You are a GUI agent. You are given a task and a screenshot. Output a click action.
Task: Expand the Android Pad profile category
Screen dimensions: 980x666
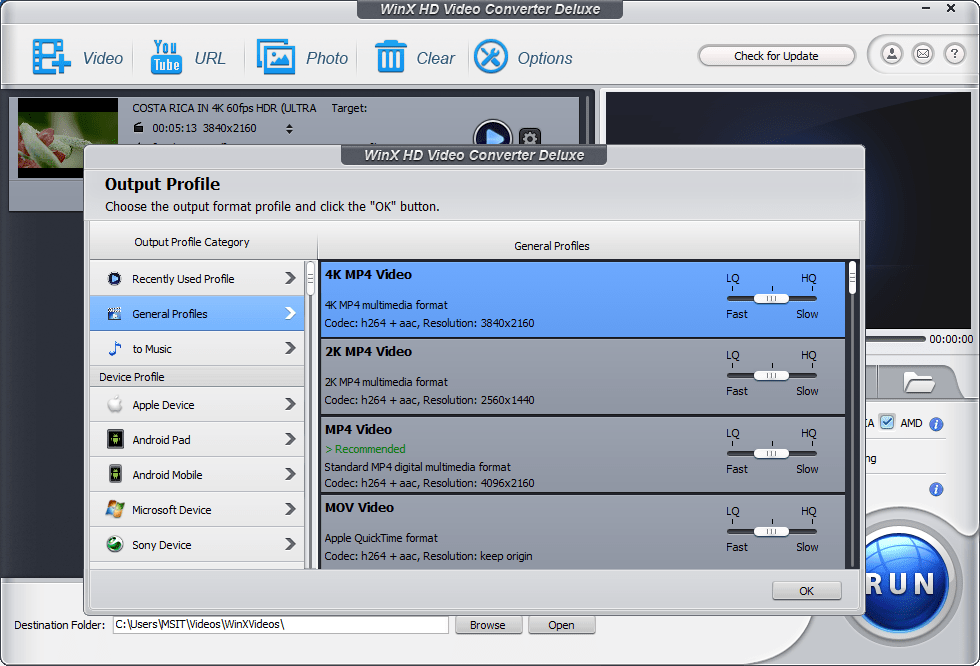point(196,440)
